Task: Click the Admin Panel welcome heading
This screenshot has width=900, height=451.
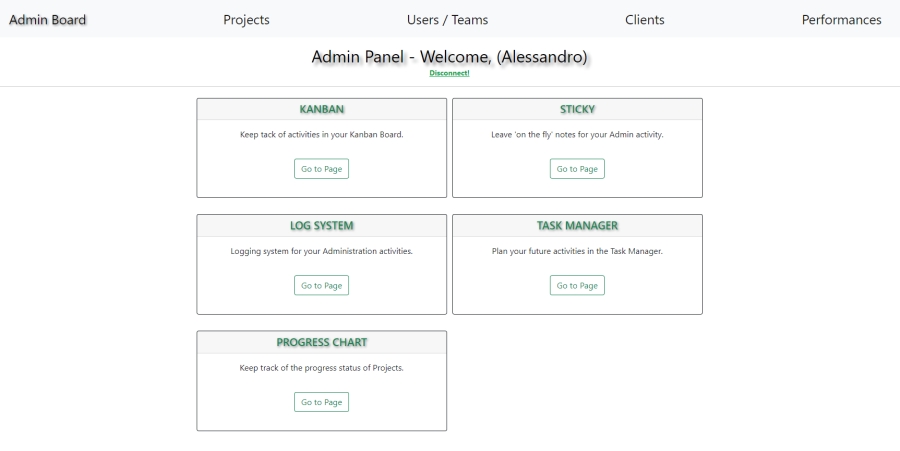Action: coord(449,57)
